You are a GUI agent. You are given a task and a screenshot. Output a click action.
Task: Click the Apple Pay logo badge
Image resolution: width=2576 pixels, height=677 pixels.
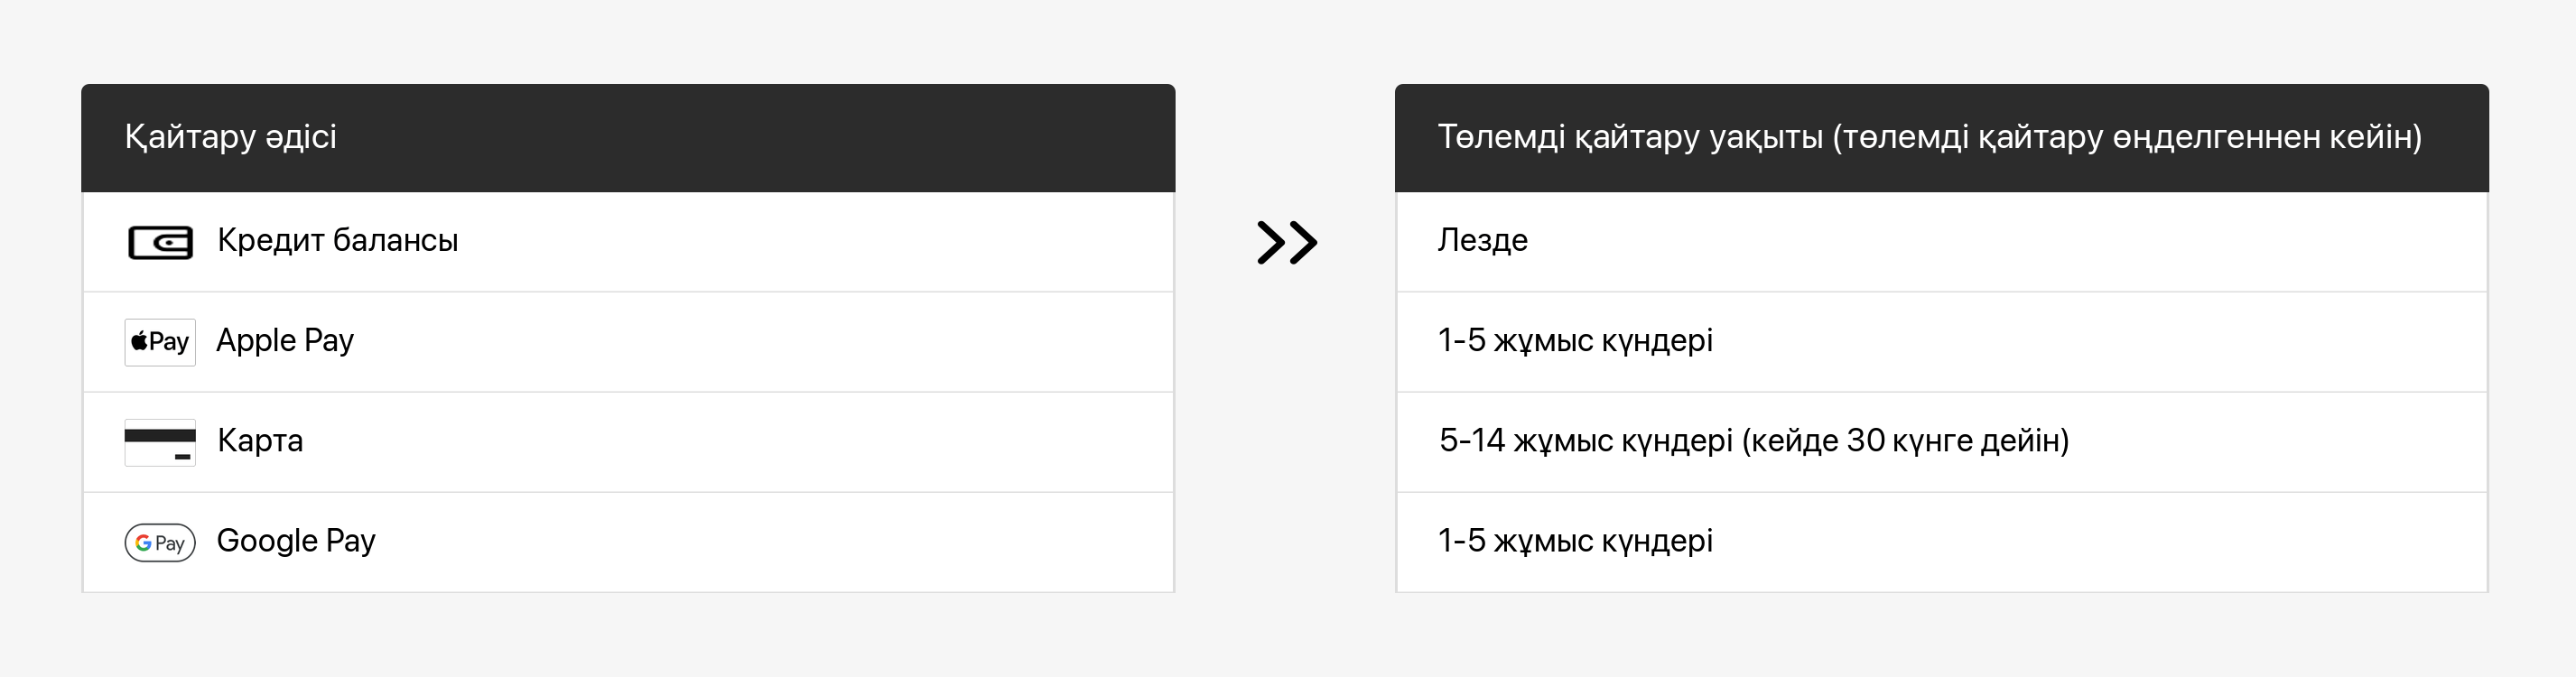(160, 342)
